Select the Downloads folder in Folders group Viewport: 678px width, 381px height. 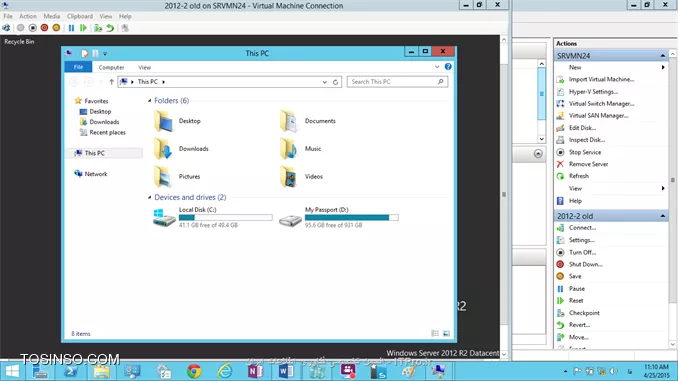point(182,149)
